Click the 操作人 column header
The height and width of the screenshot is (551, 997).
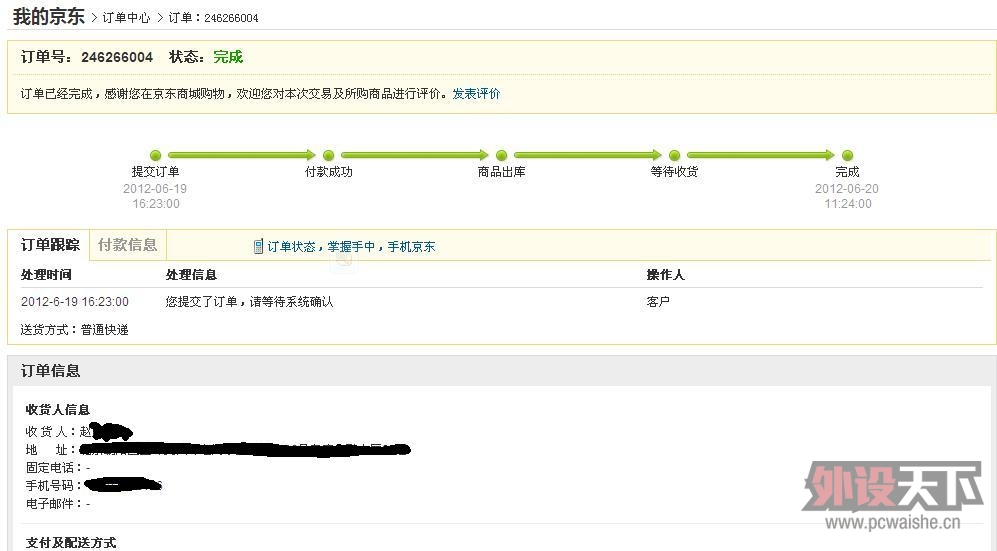(666, 275)
